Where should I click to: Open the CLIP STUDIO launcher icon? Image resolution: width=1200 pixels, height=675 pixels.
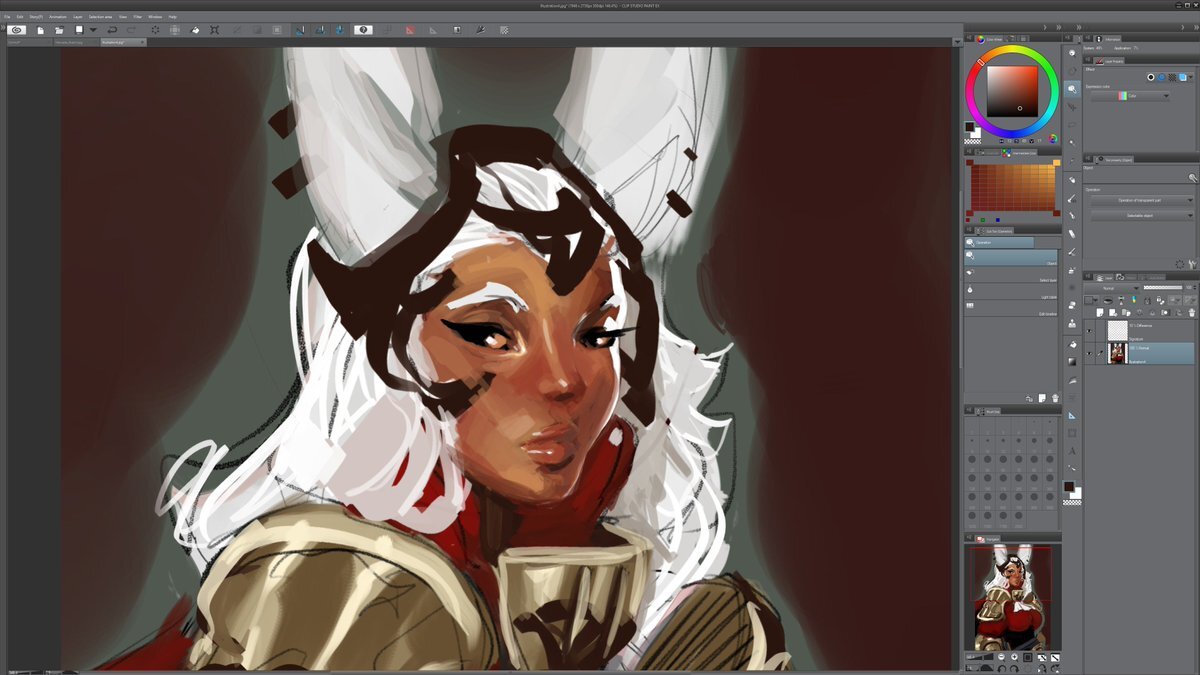17,30
